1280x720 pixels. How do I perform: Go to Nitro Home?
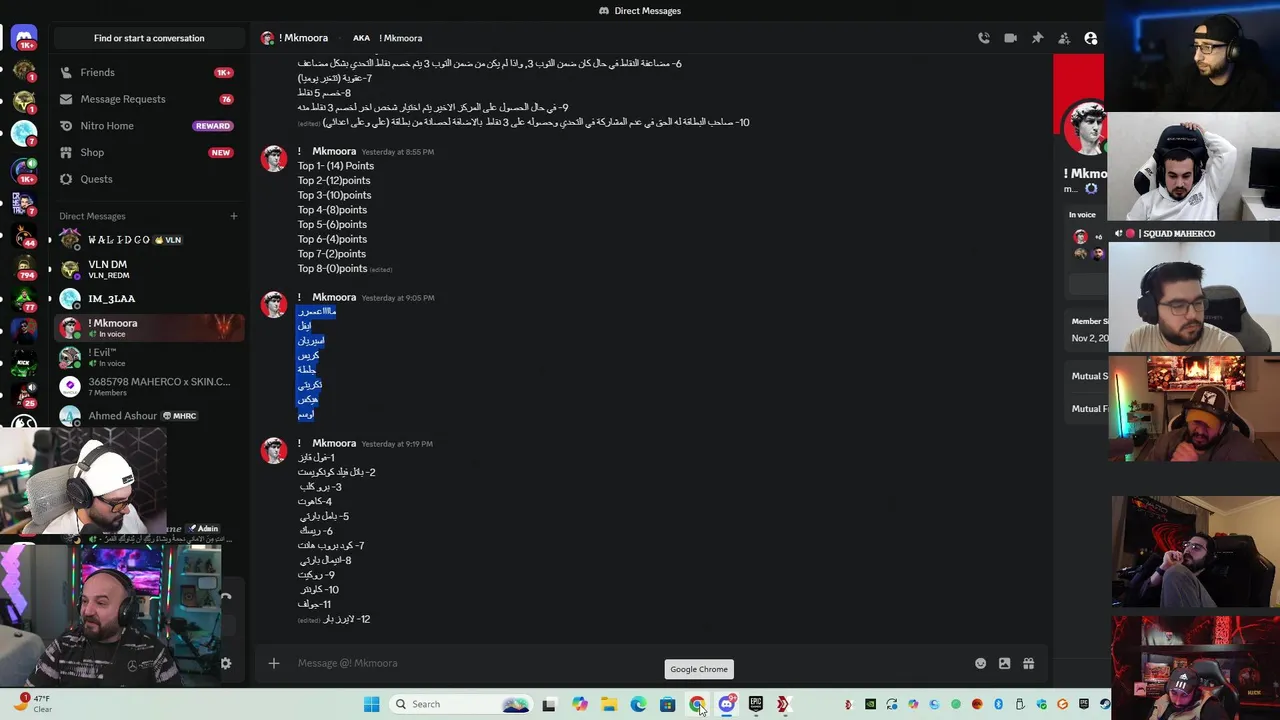tap(149, 126)
